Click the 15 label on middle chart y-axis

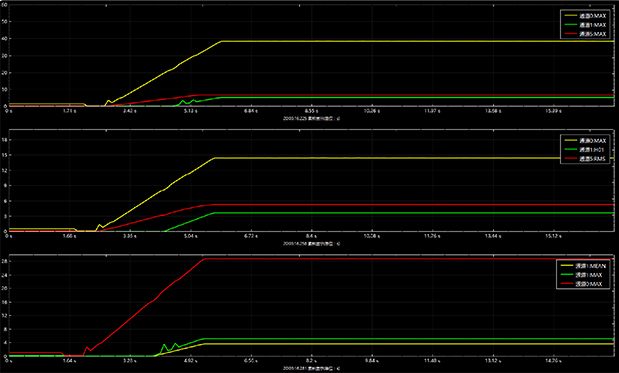pos(5,155)
